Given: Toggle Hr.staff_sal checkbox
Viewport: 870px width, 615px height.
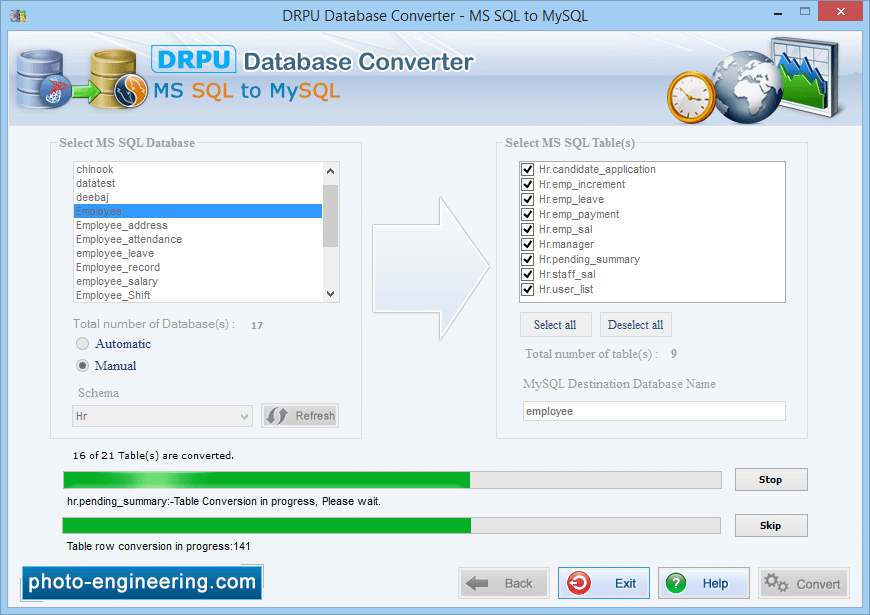Looking at the screenshot, I should click(528, 274).
